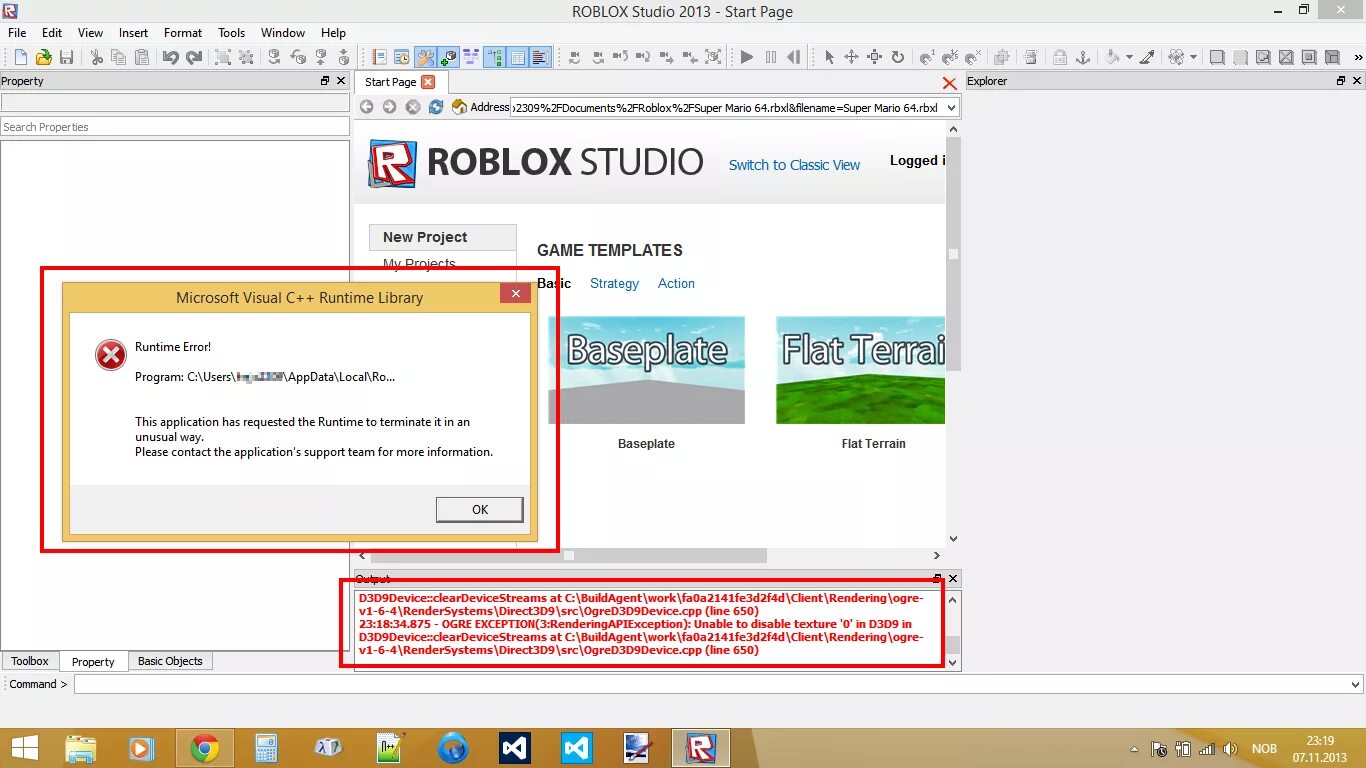The width and height of the screenshot is (1366, 768).
Task: Choose the Baseplate template thumbnail
Action: point(646,370)
